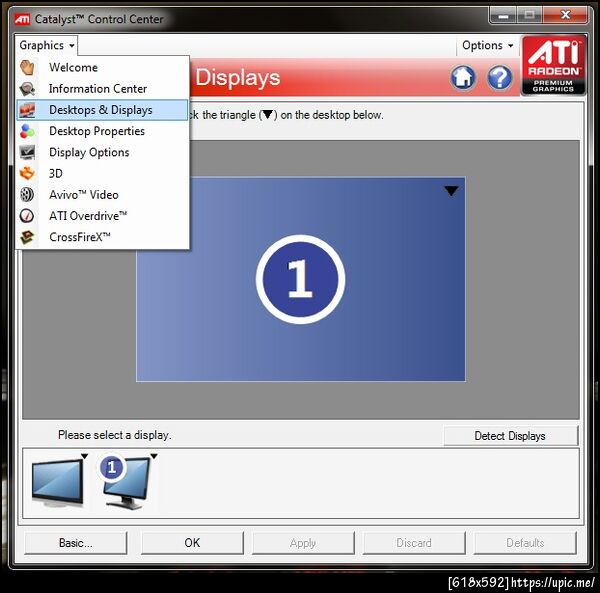600x593 pixels.
Task: Open the Options dropdown
Action: pyautogui.click(x=488, y=46)
